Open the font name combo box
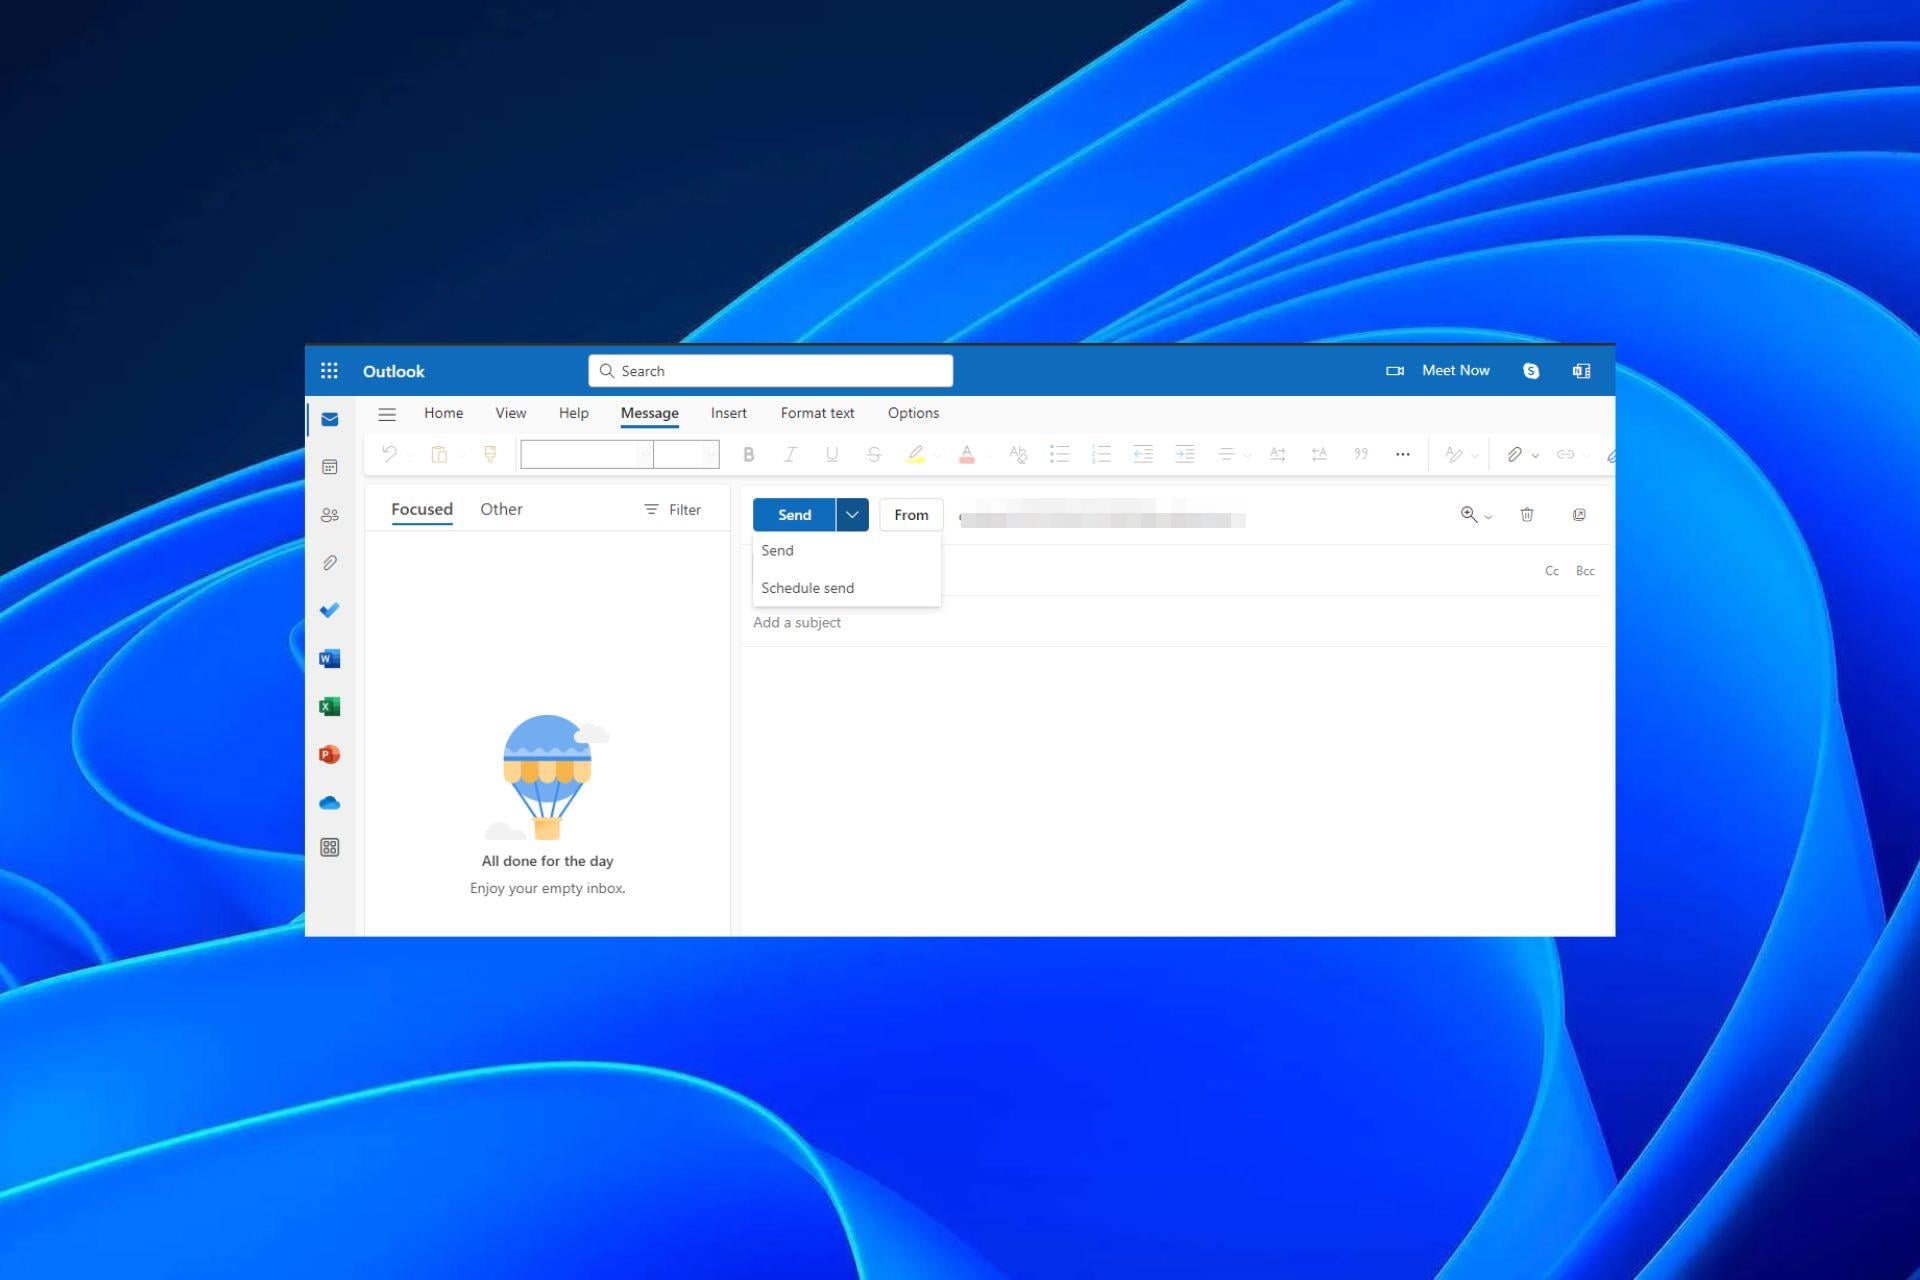Image resolution: width=1920 pixels, height=1280 pixels. coord(587,455)
